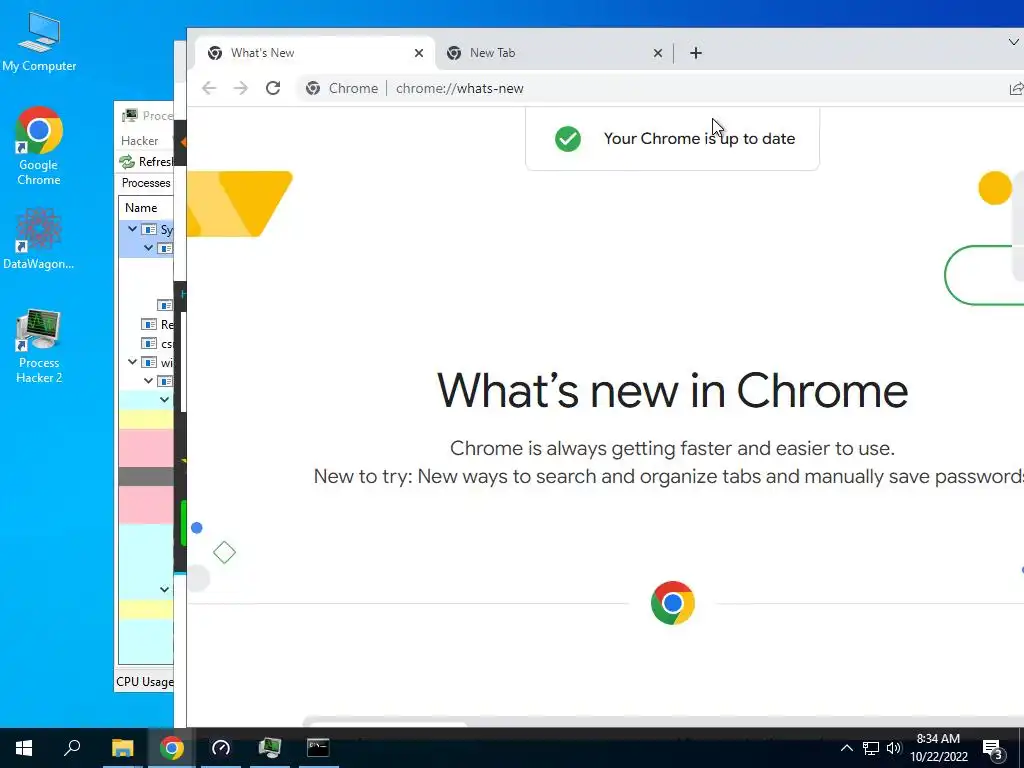Click the volume icon in system tray

coord(894,748)
